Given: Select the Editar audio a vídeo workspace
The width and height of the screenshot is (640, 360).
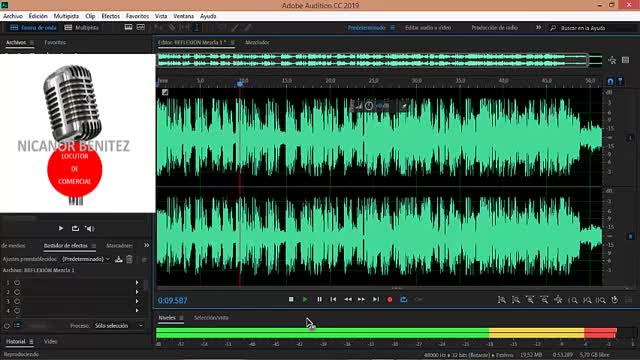Looking at the screenshot, I should click(428, 28).
